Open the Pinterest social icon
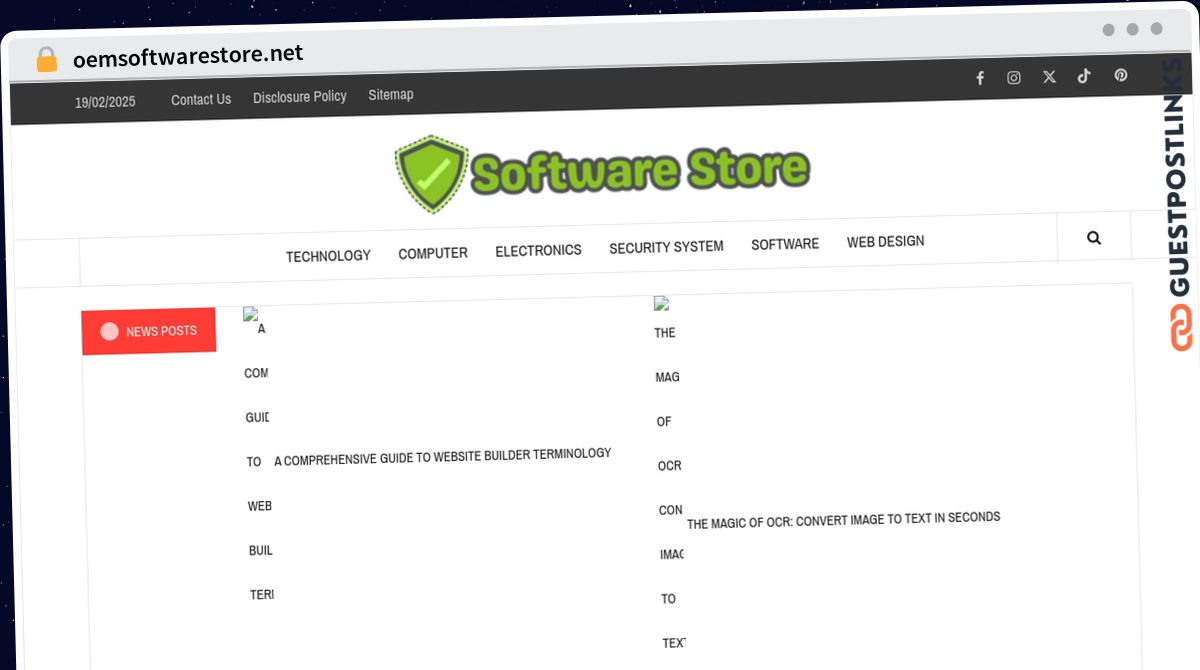 tap(1121, 75)
